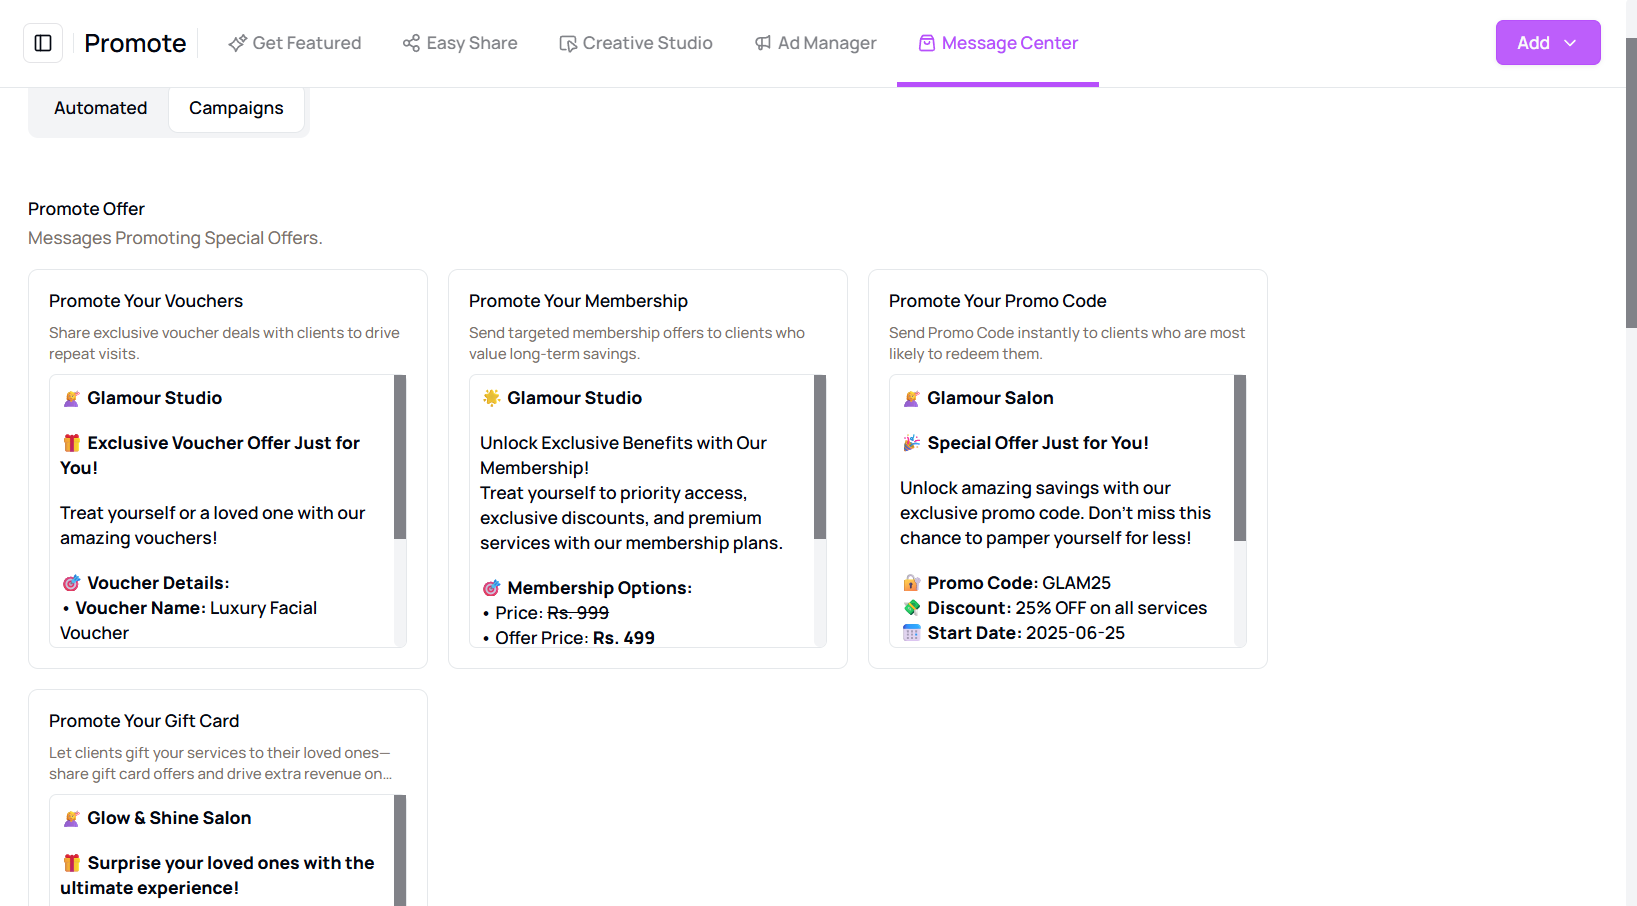Screen dimensions: 1637x906
Task: Open the Promote Your Gift Card title
Action: (x=144, y=721)
